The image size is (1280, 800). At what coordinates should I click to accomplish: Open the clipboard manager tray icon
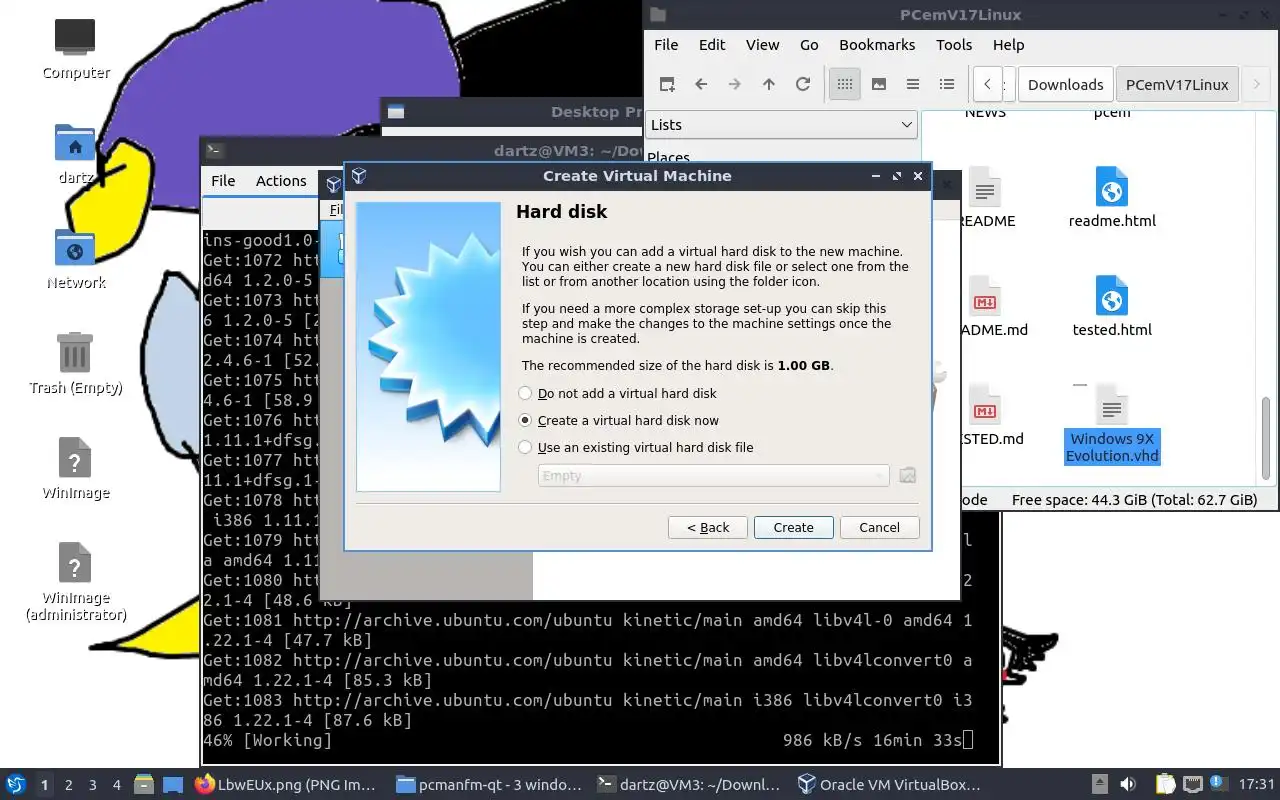1166,785
